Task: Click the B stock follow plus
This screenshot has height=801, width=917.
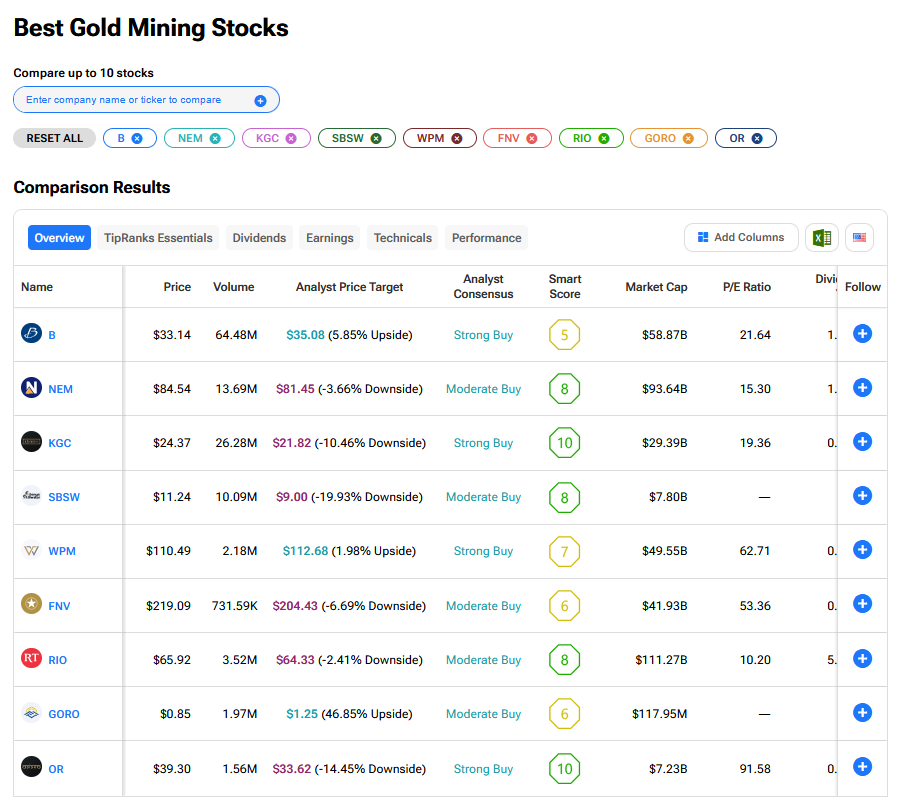Action: 862,334
